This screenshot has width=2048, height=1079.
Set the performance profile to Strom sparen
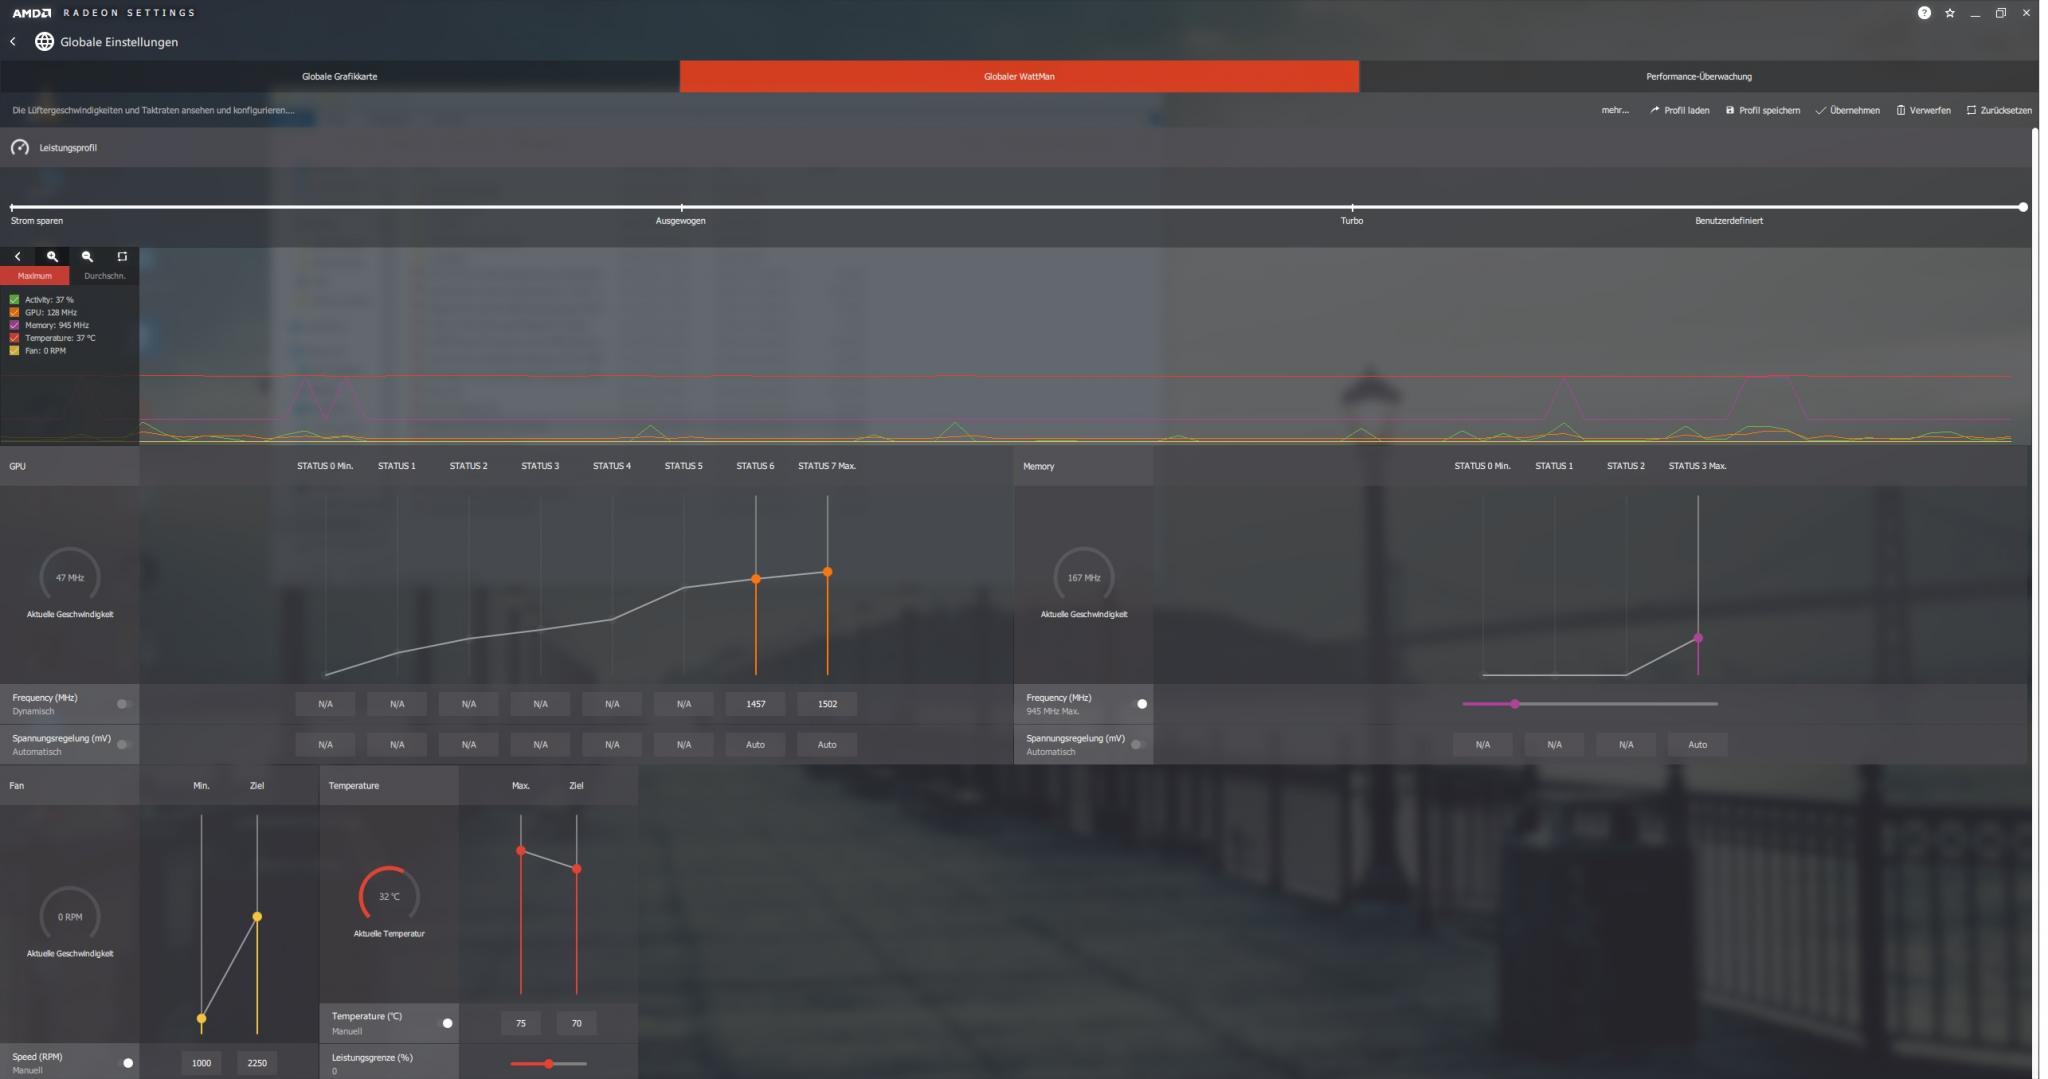tap(37, 221)
